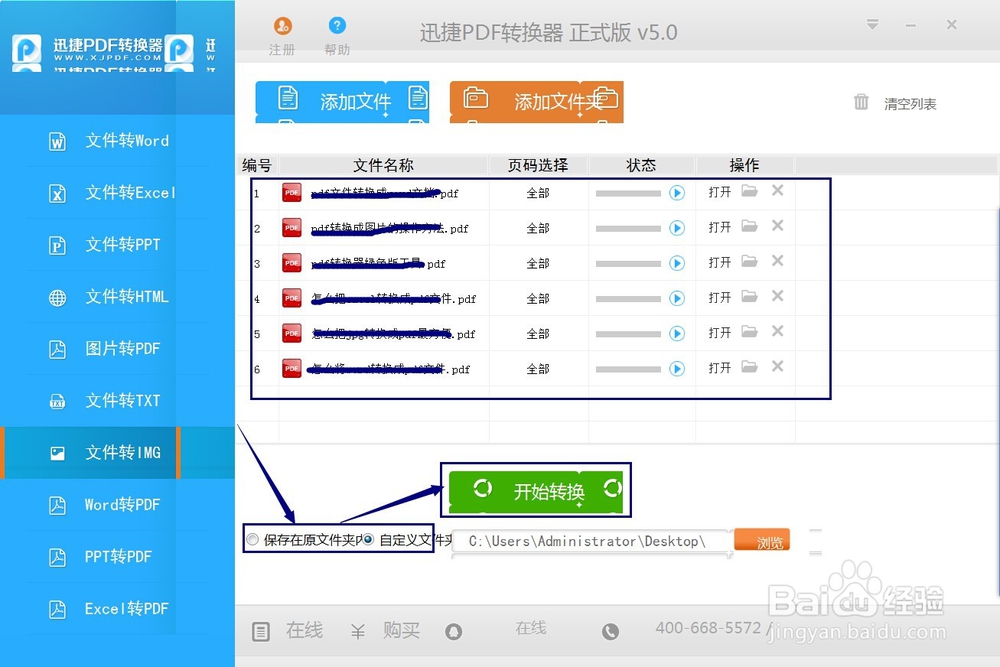Open output folder icon for row 3

point(749,261)
